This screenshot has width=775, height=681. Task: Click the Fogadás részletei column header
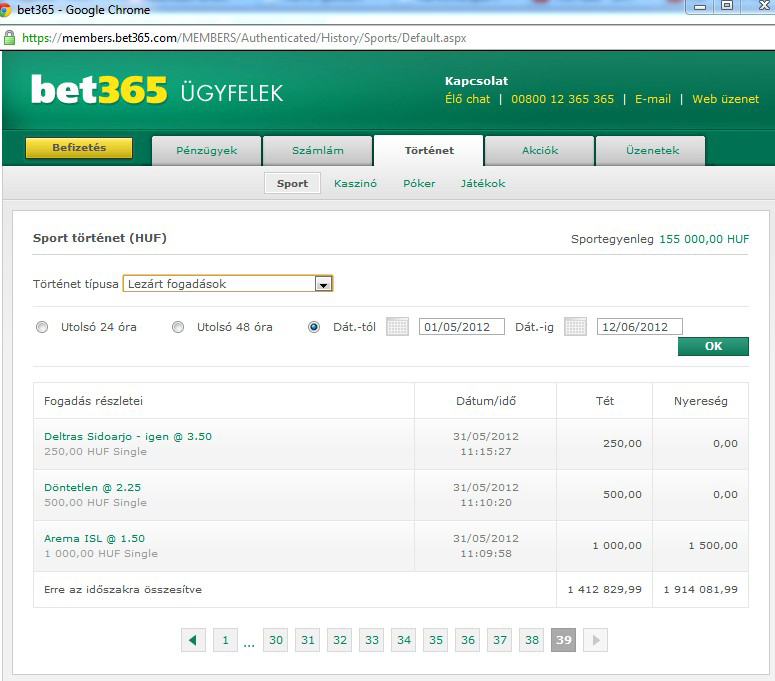[93, 401]
